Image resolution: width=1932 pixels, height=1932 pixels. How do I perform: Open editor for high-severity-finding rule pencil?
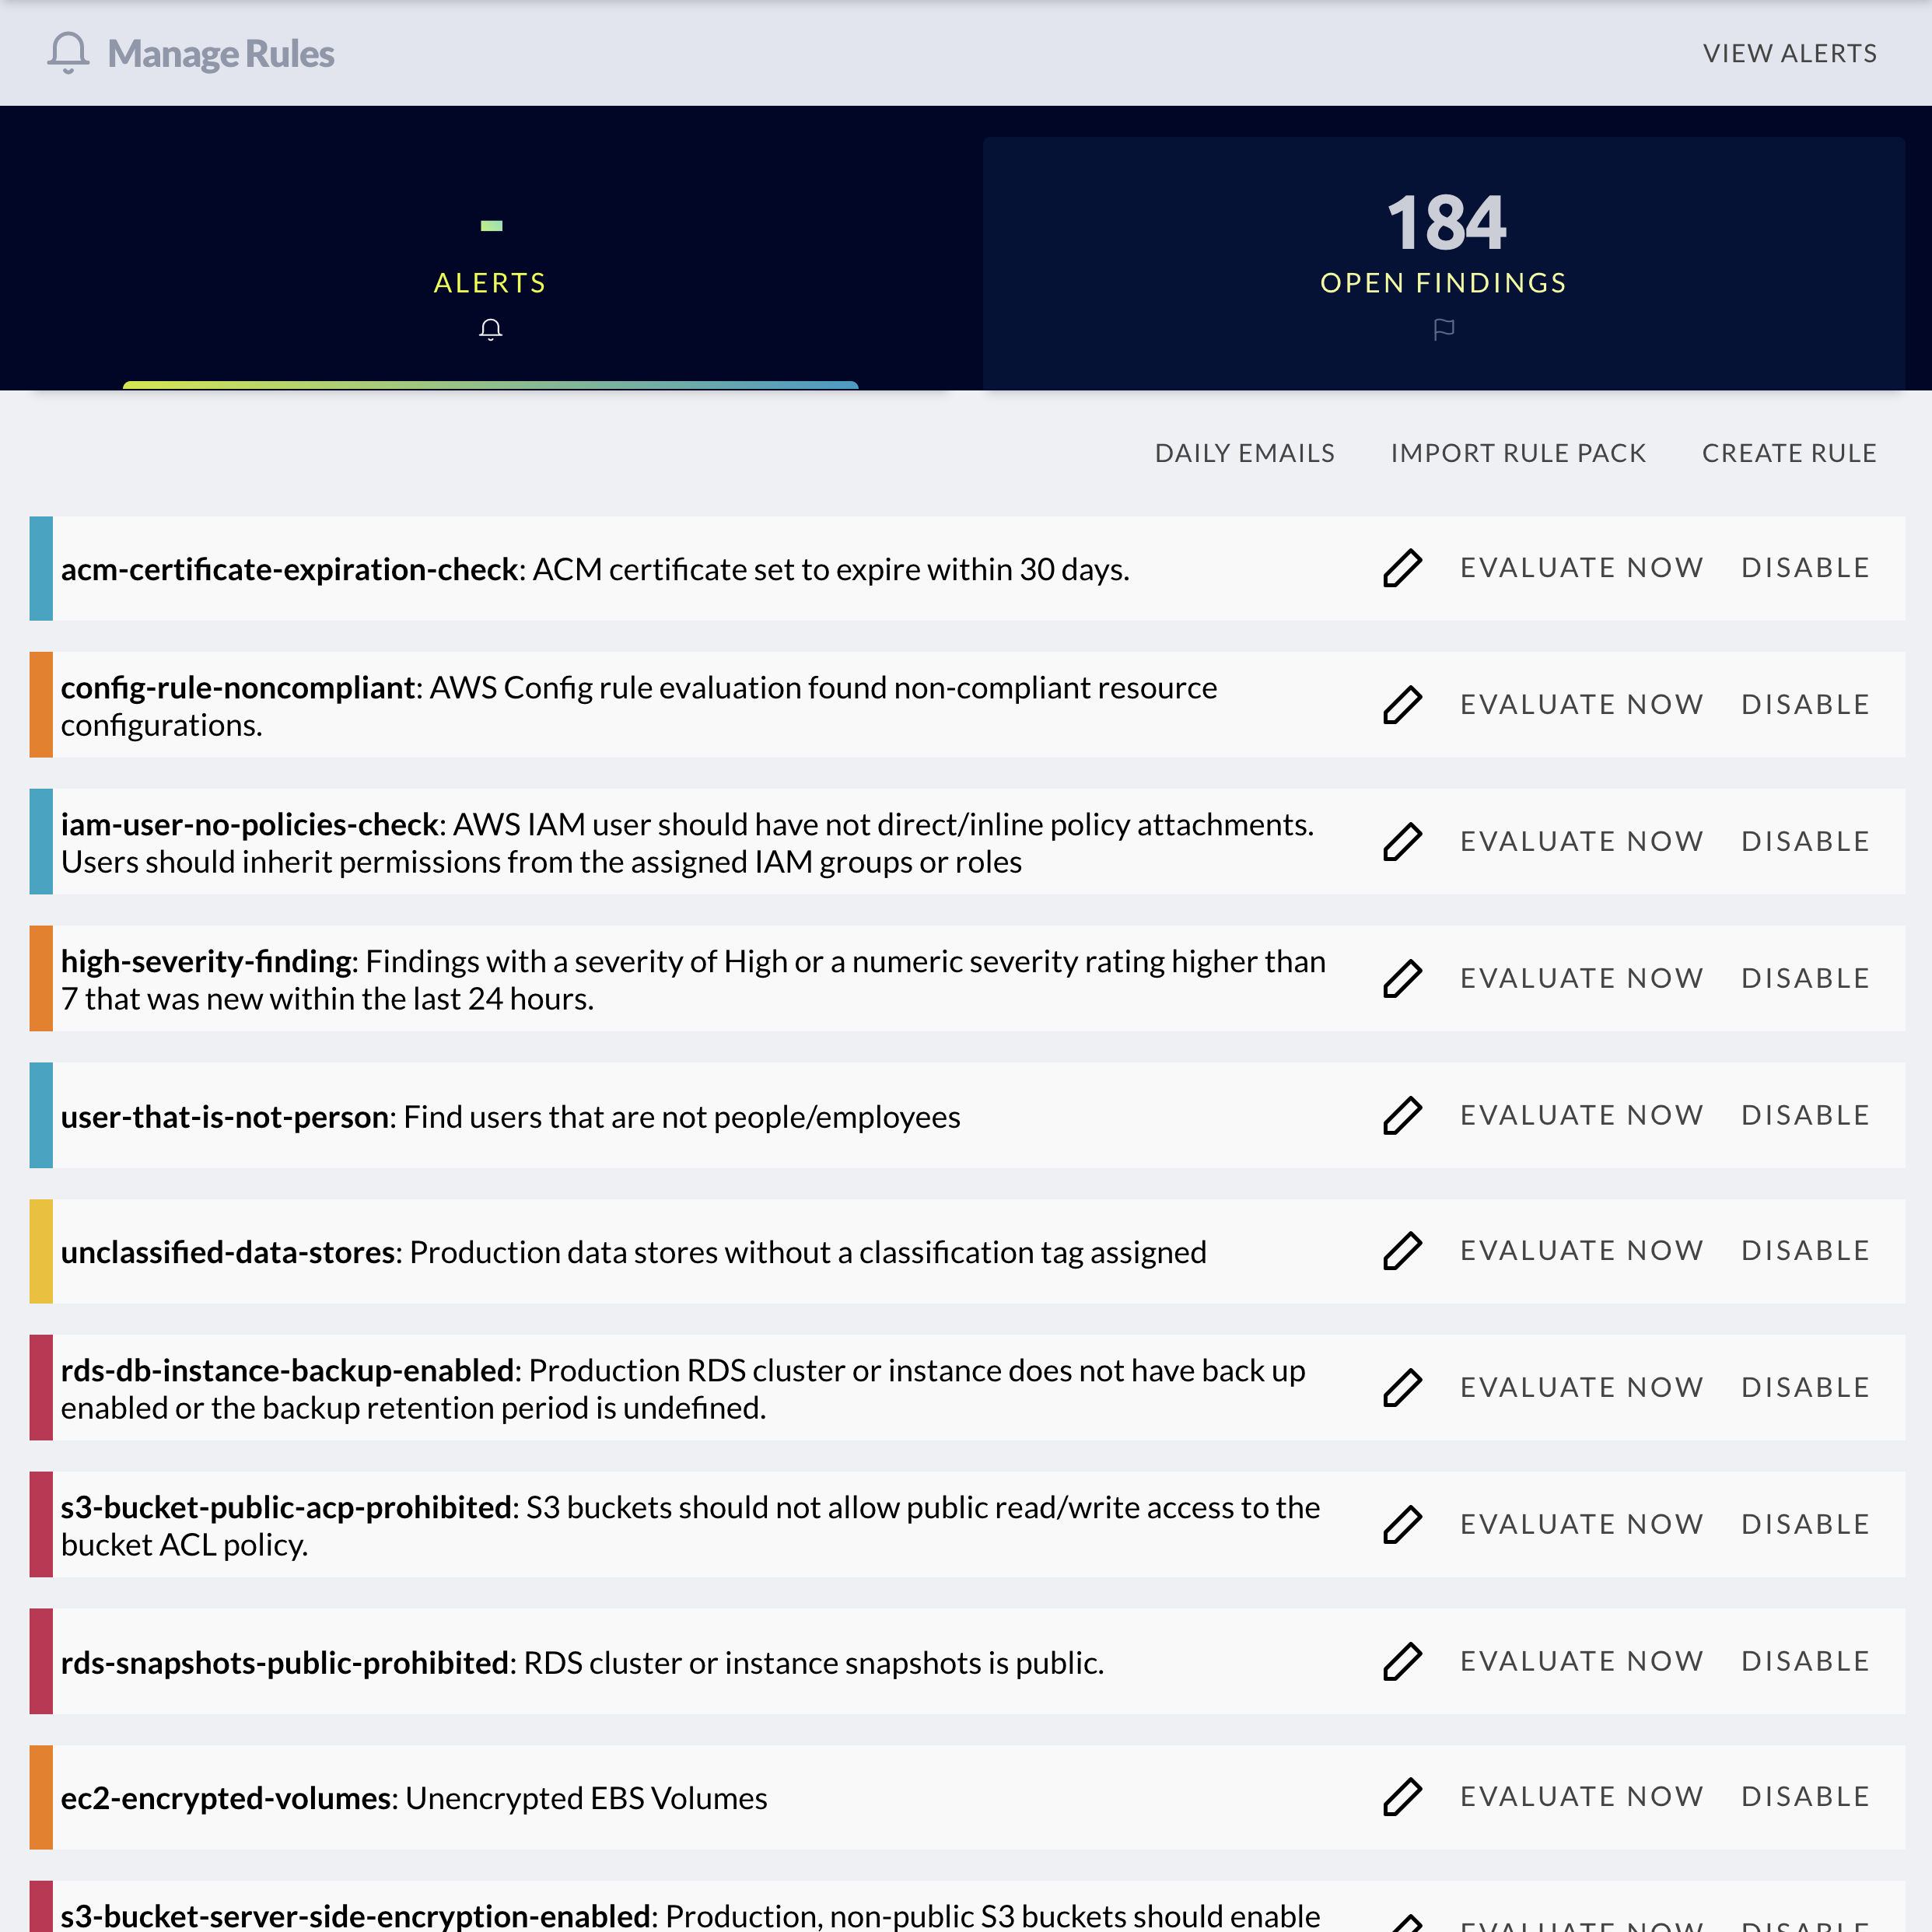1402,979
